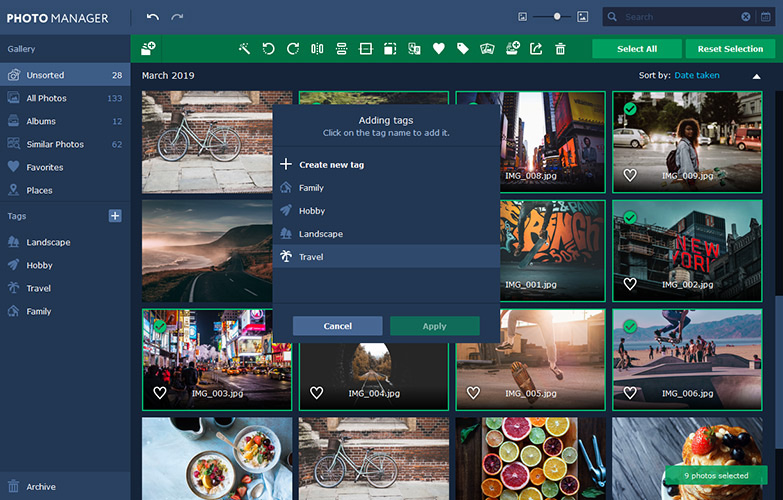Click the flip horizontal toolbar icon
The width and height of the screenshot is (783, 500).
(x=317, y=48)
